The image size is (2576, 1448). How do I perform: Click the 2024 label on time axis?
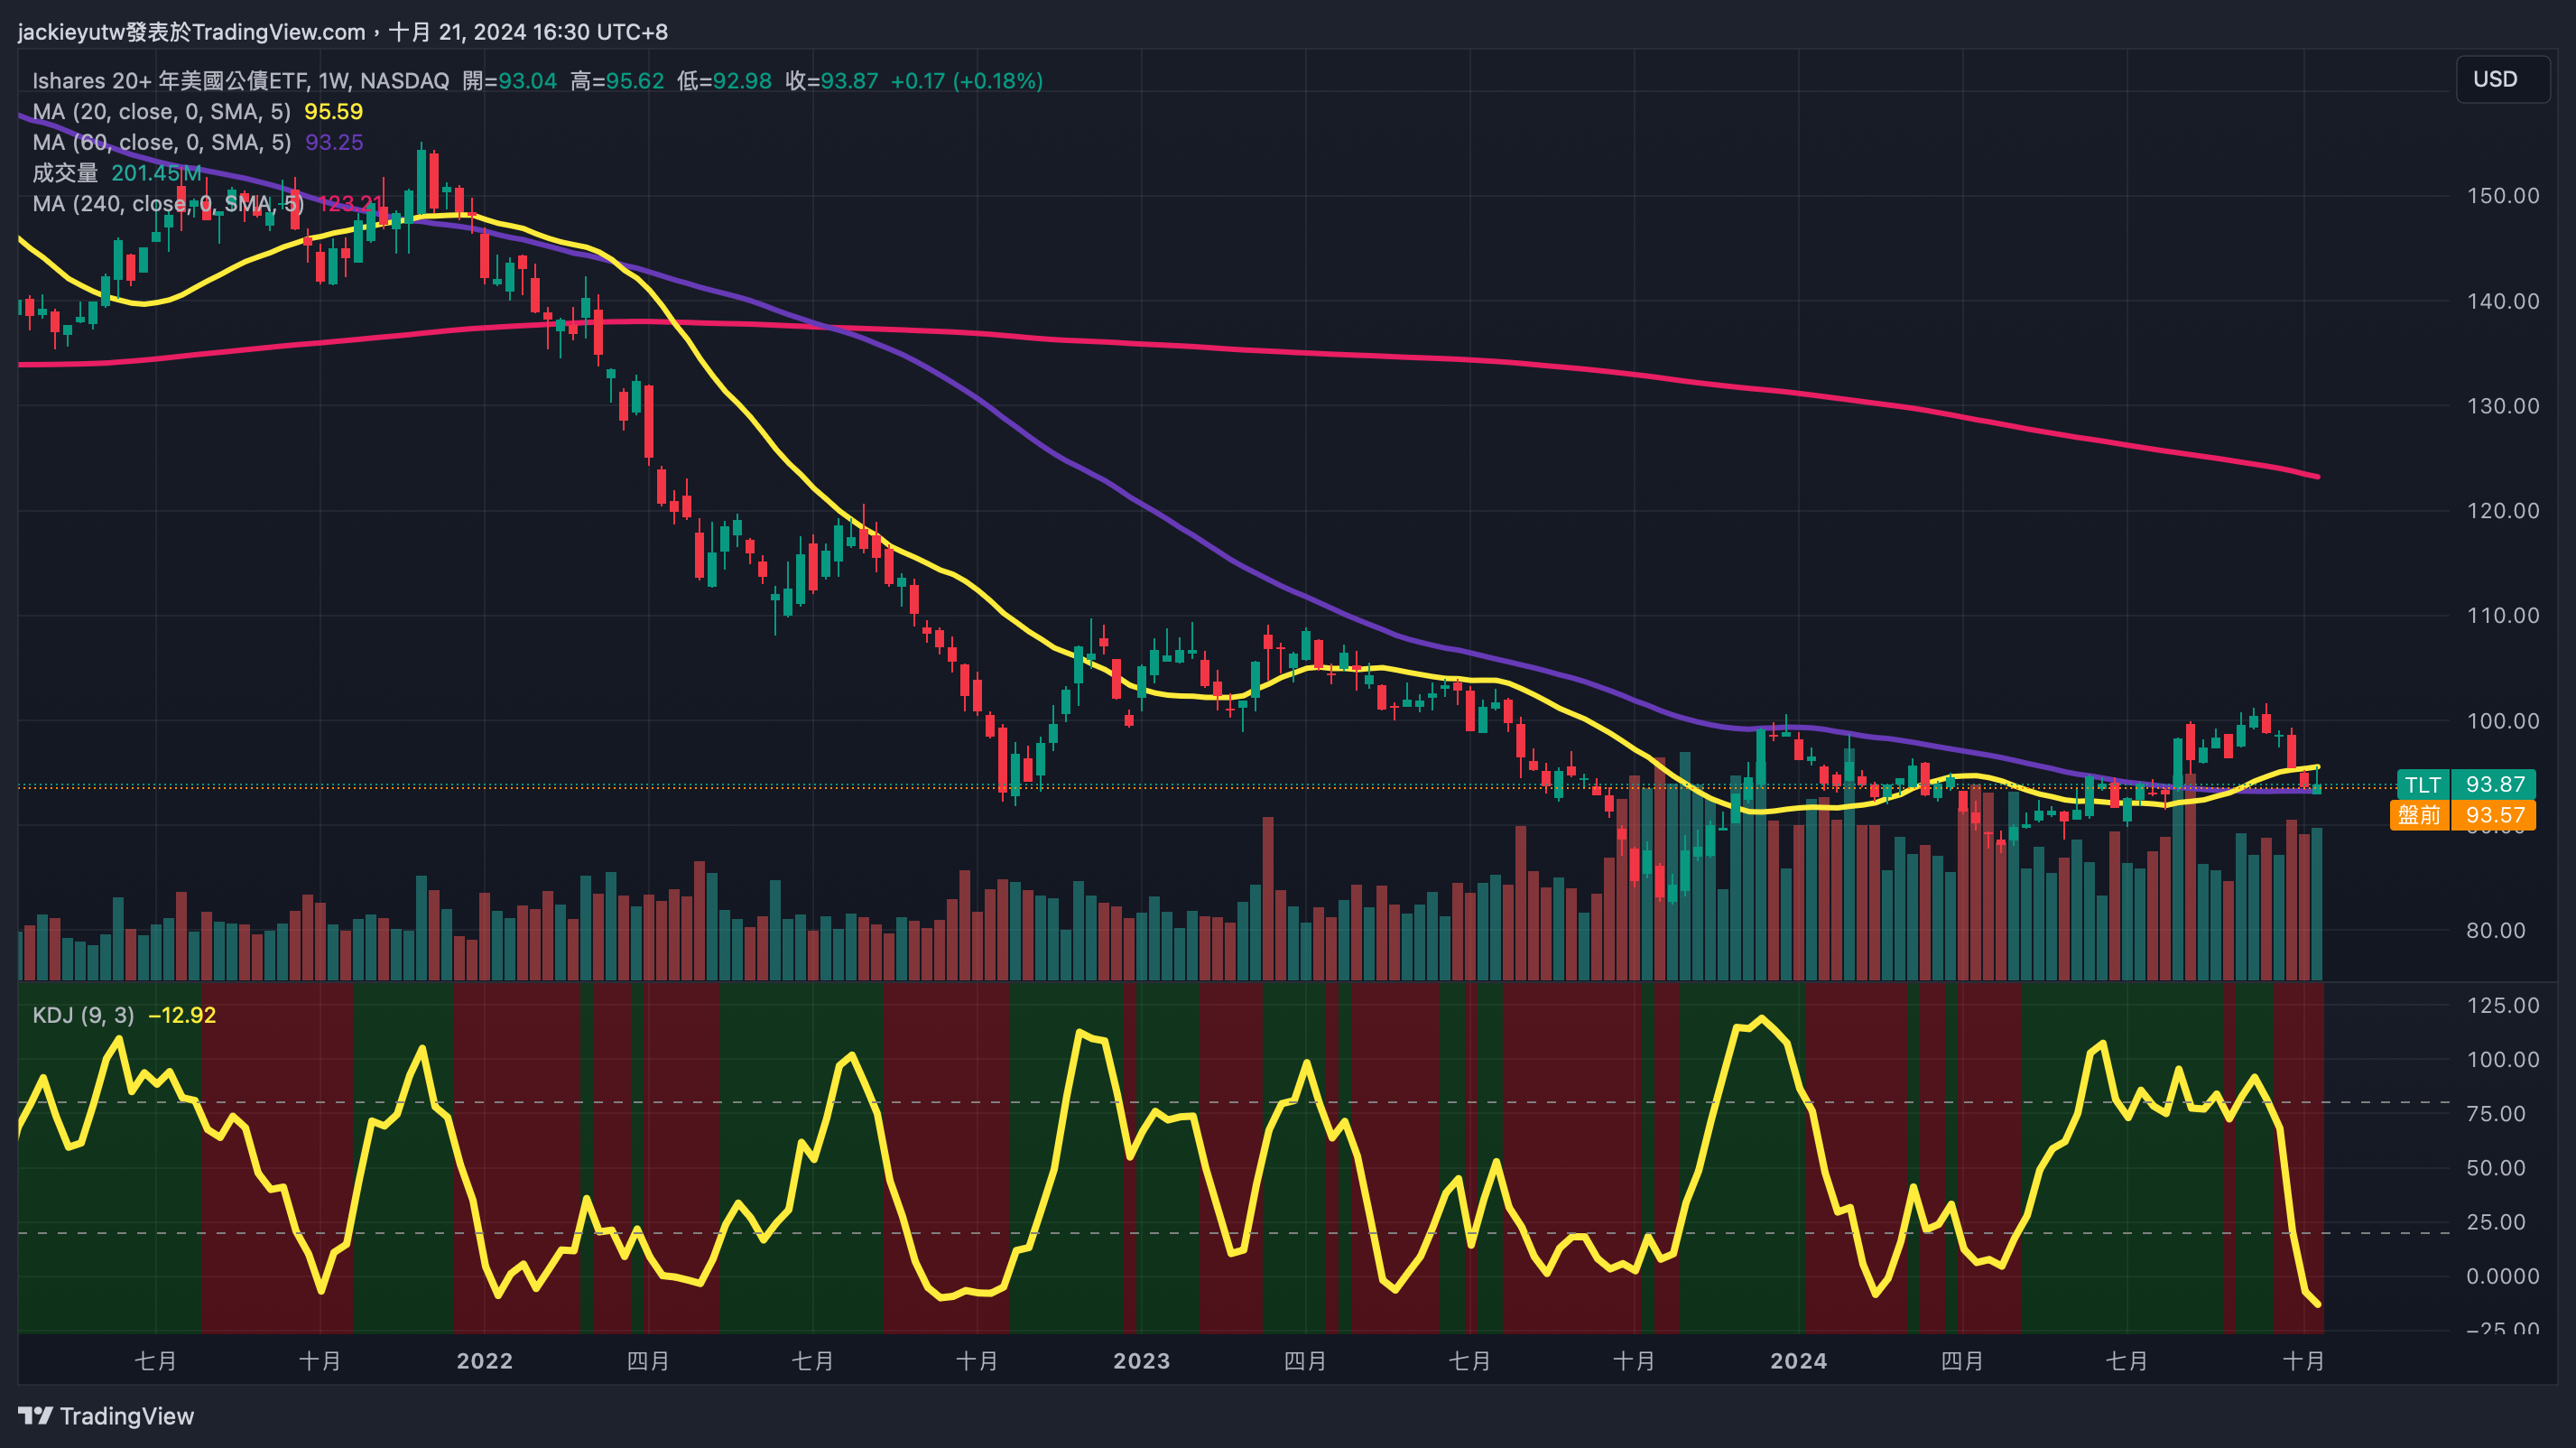[1798, 1361]
